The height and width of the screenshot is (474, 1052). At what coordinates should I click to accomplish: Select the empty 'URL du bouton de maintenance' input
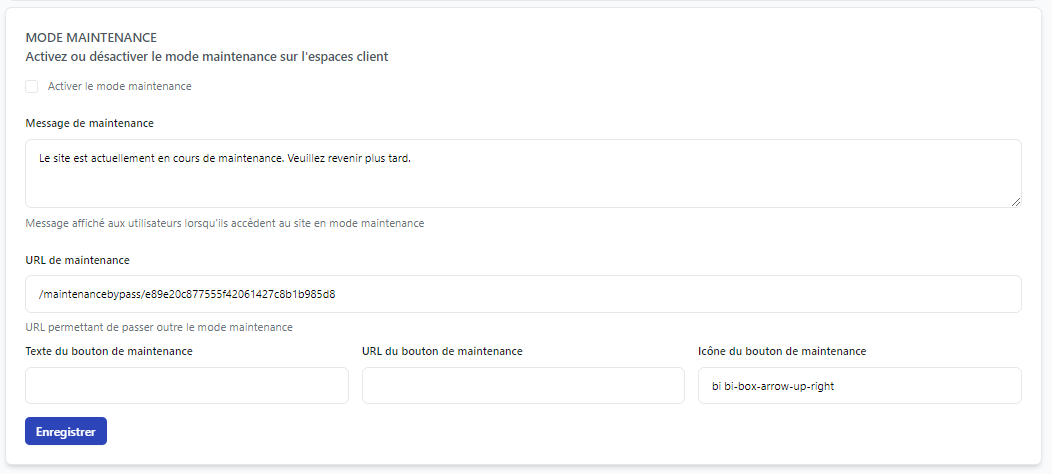coord(522,386)
